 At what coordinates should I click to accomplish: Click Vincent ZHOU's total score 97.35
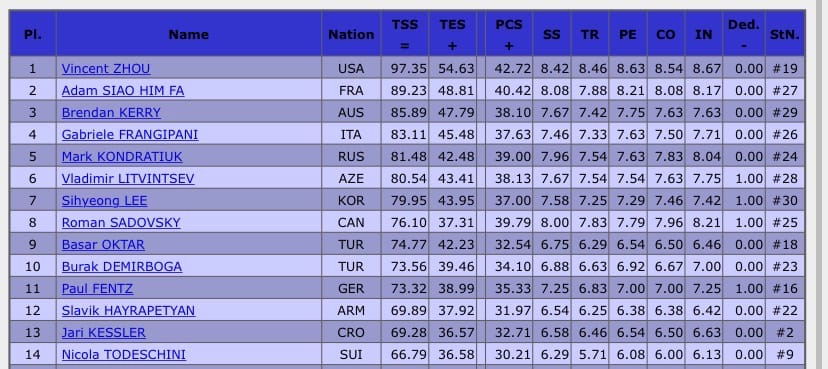[x=409, y=69]
